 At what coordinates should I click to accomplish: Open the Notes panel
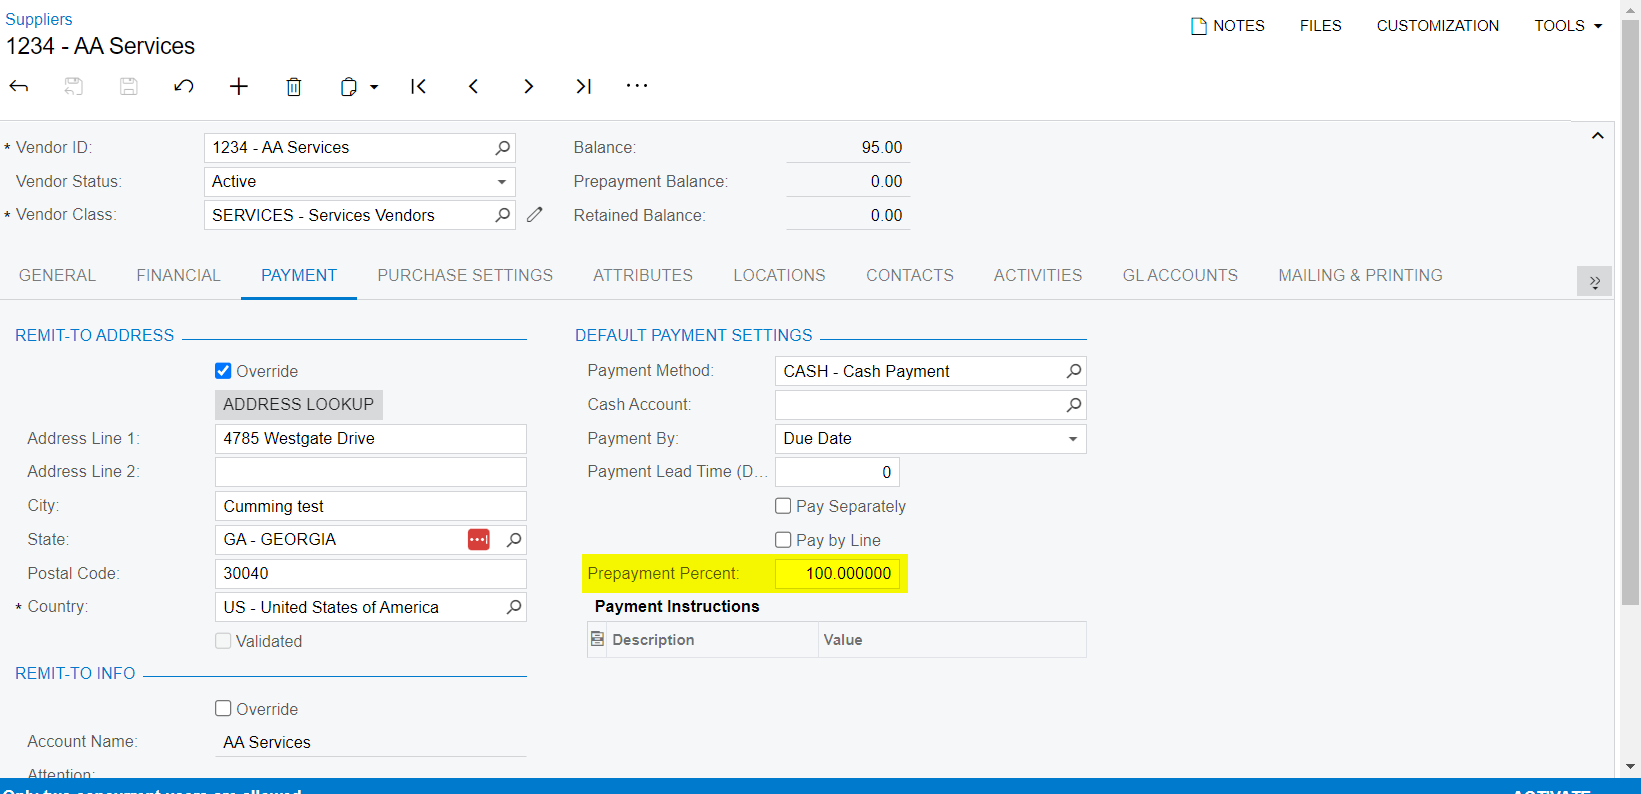point(1228,26)
